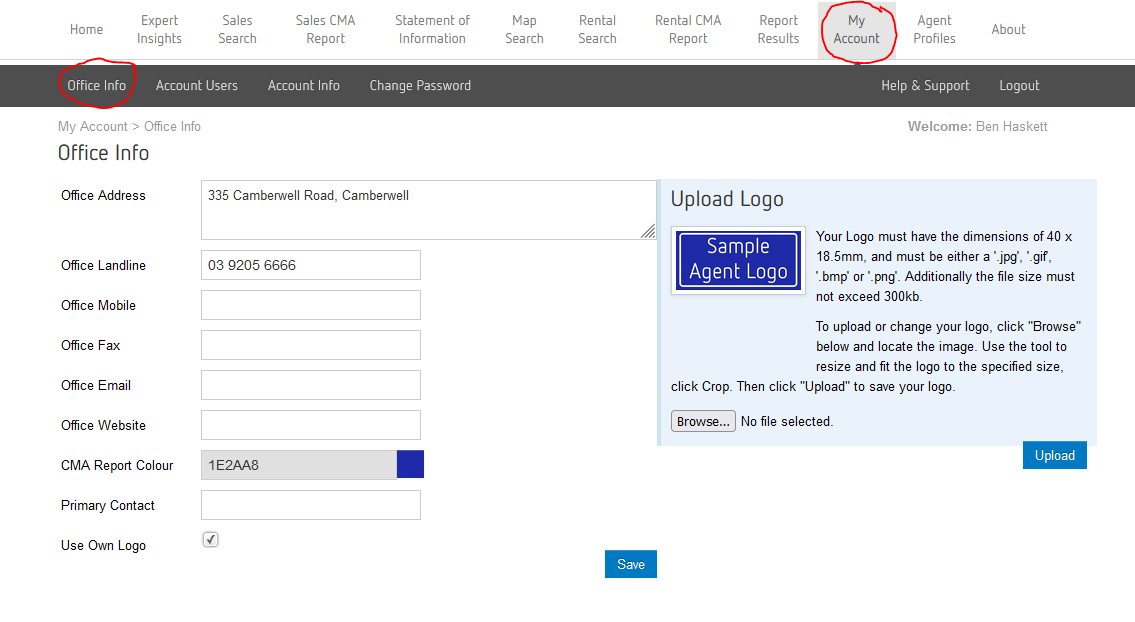Click the Upload button

click(x=1054, y=455)
